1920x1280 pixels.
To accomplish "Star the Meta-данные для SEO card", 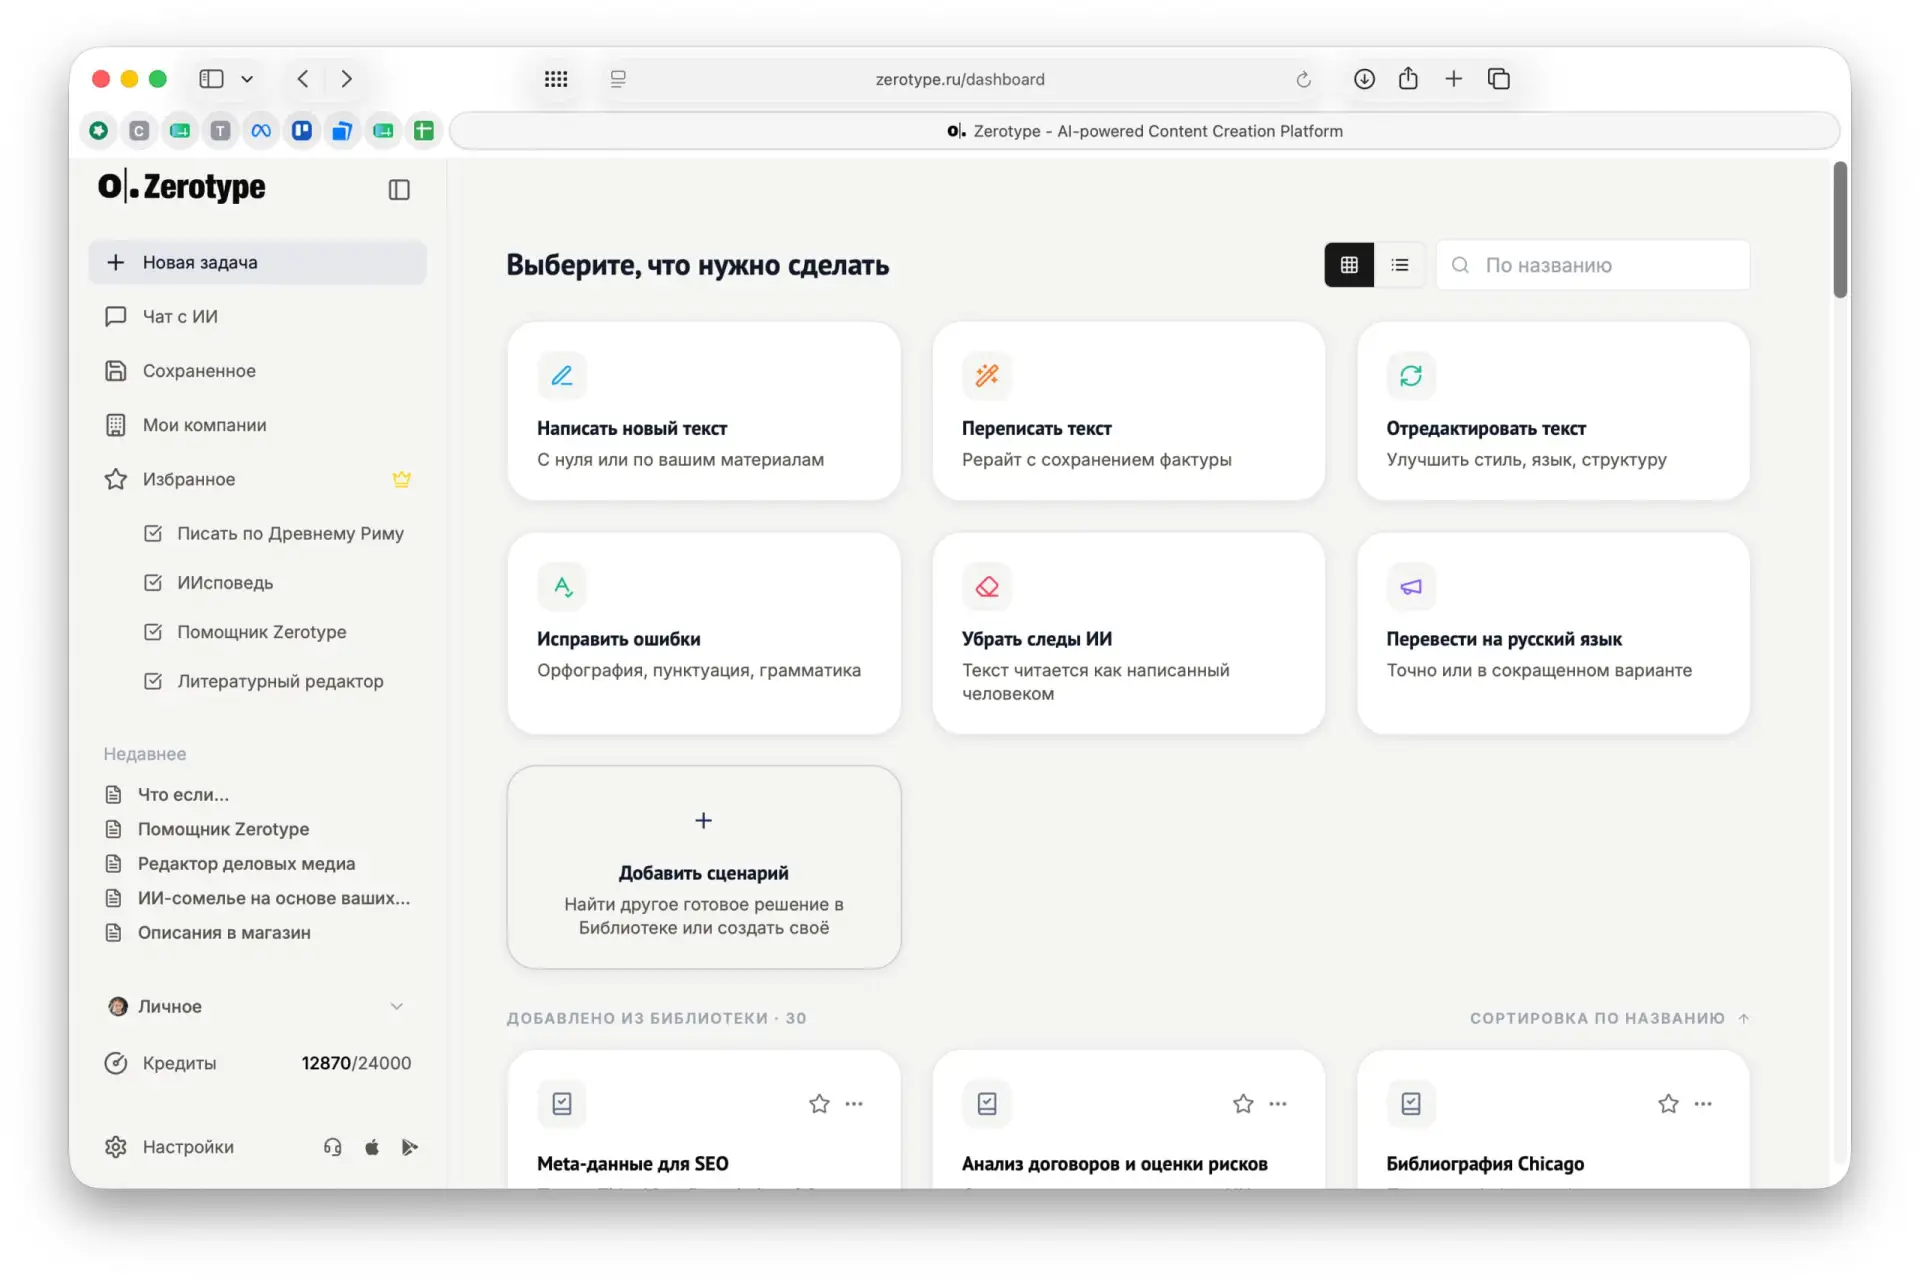I will pos(819,1104).
